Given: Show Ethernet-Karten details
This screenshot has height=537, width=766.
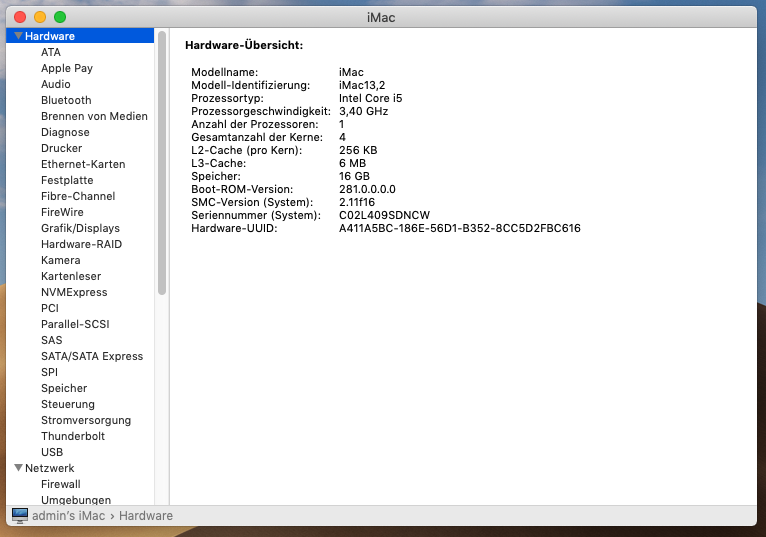Looking at the screenshot, I should tap(83, 164).
